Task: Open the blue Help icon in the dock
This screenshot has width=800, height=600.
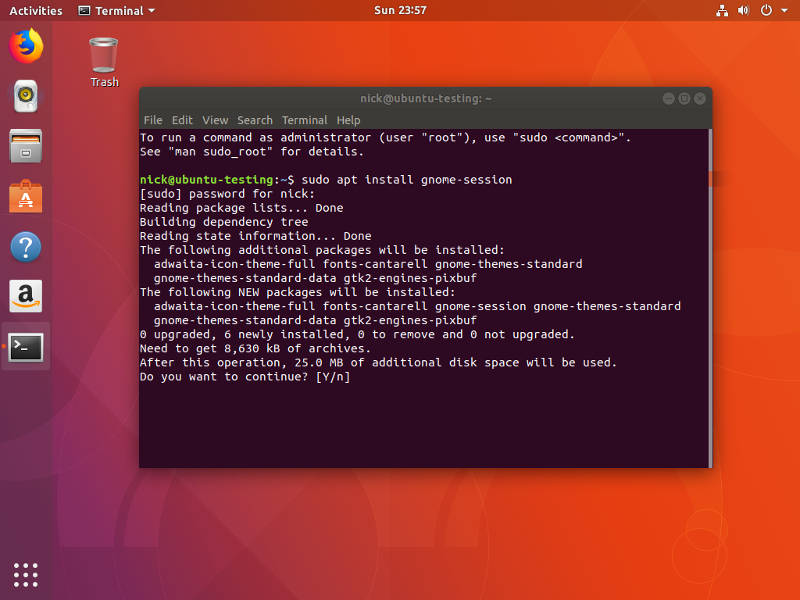Action: pos(25,247)
